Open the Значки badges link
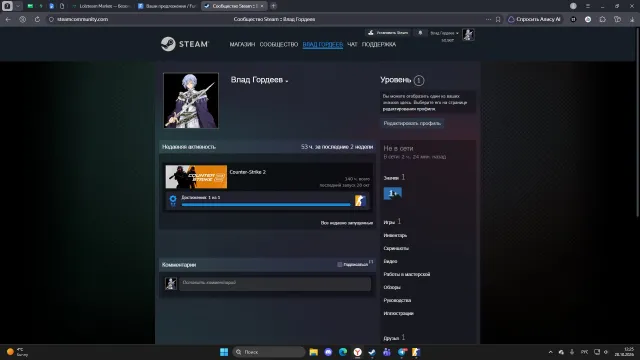Image resolution: width=640 pixels, height=360 pixels. (x=391, y=178)
